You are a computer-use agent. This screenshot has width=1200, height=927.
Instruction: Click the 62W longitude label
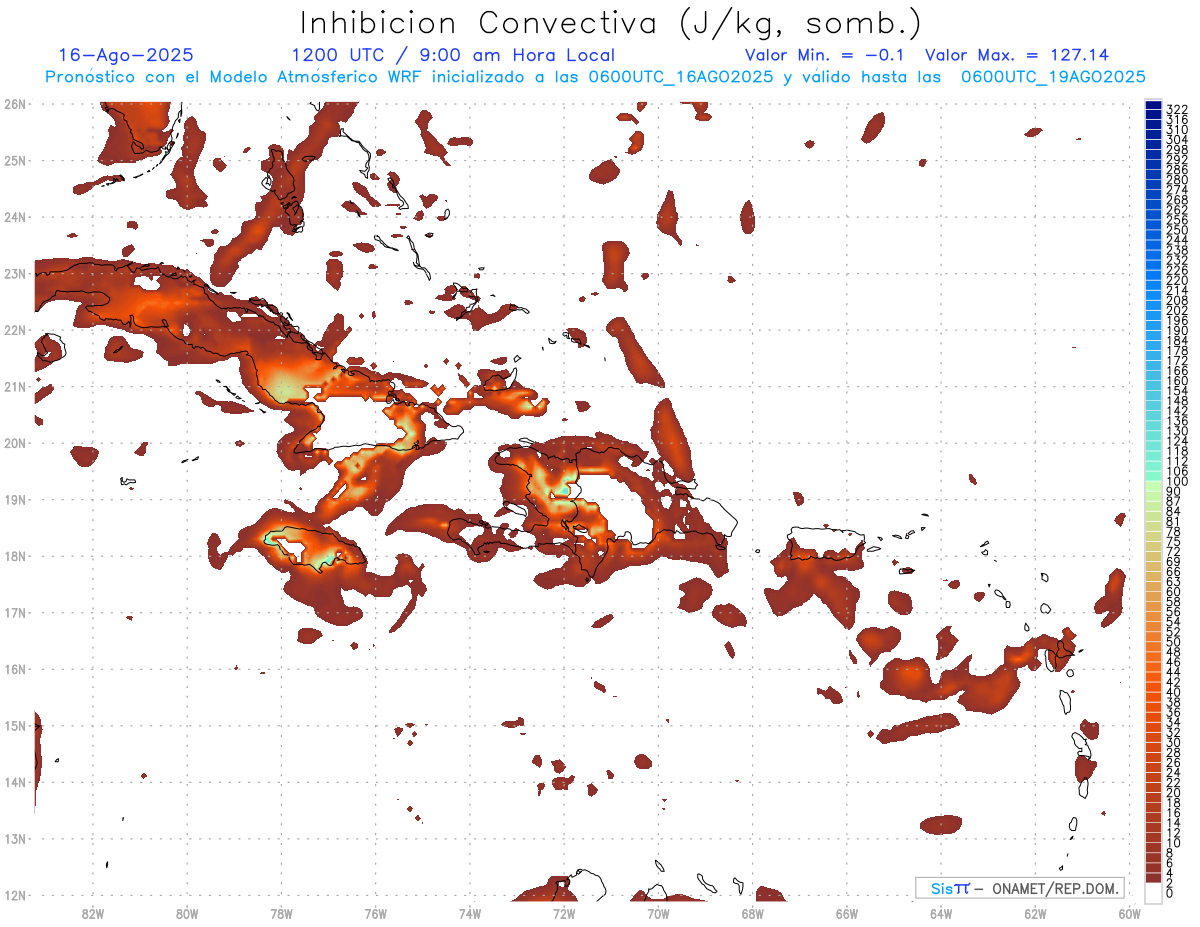click(x=1036, y=913)
